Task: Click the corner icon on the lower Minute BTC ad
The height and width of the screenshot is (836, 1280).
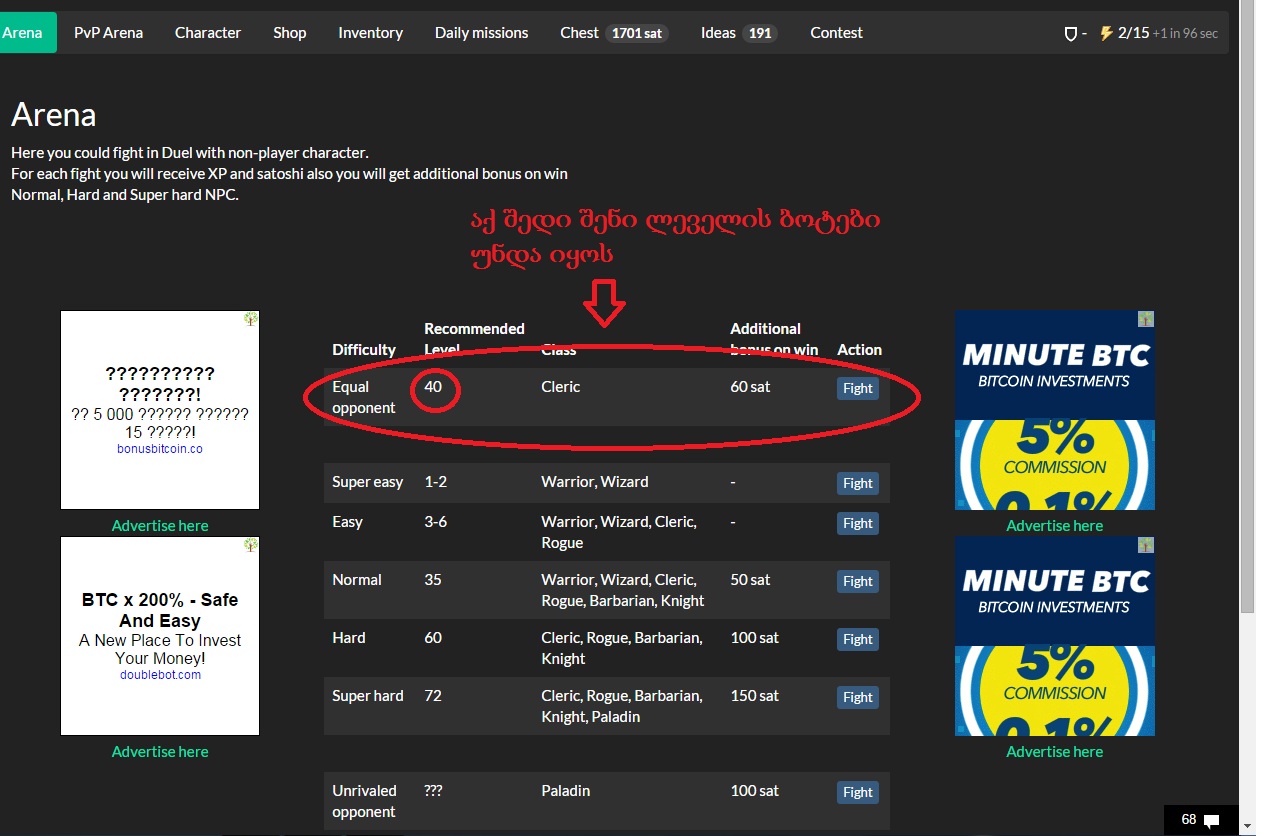Action: pyautogui.click(x=1145, y=545)
